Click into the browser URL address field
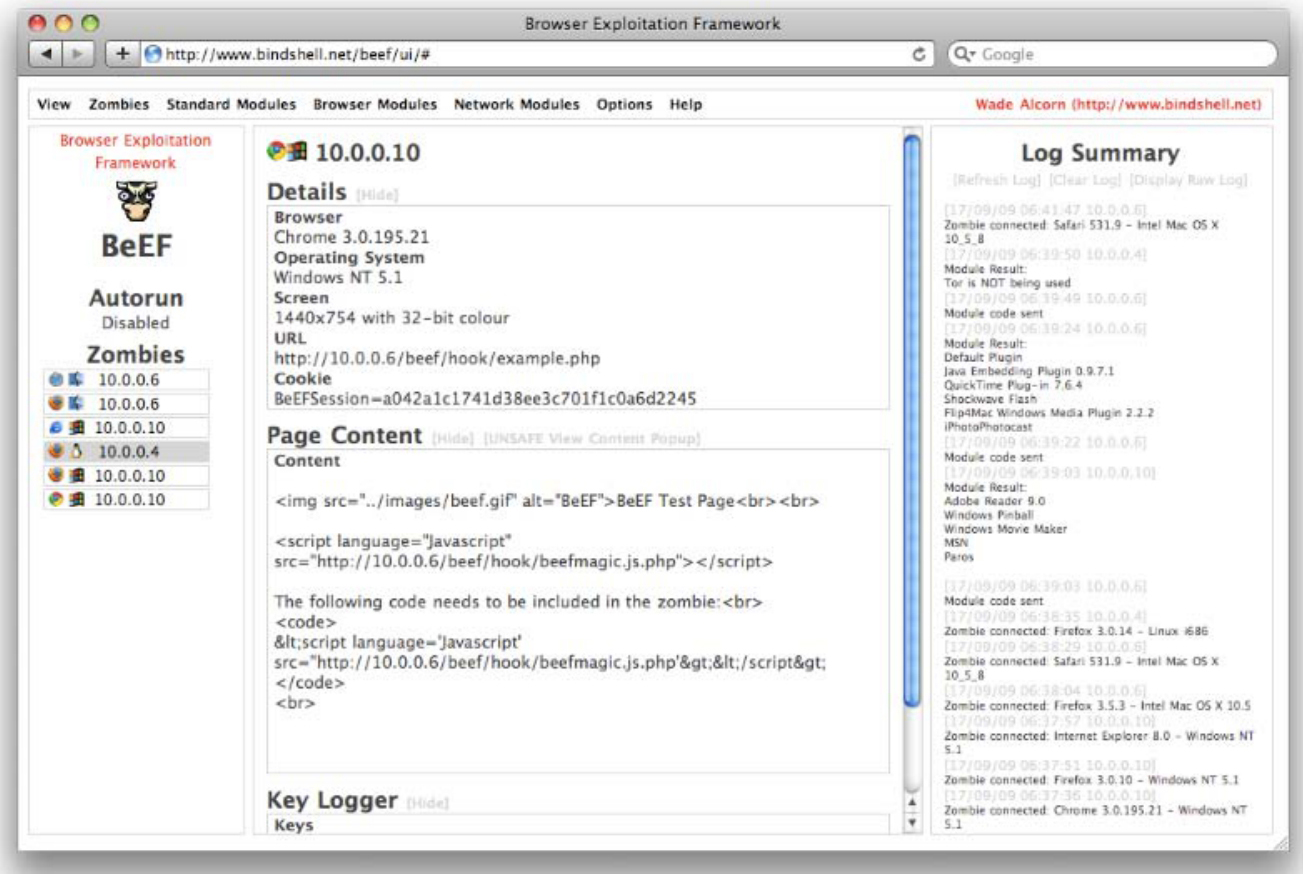The height and width of the screenshot is (874, 1303). pos(535,55)
